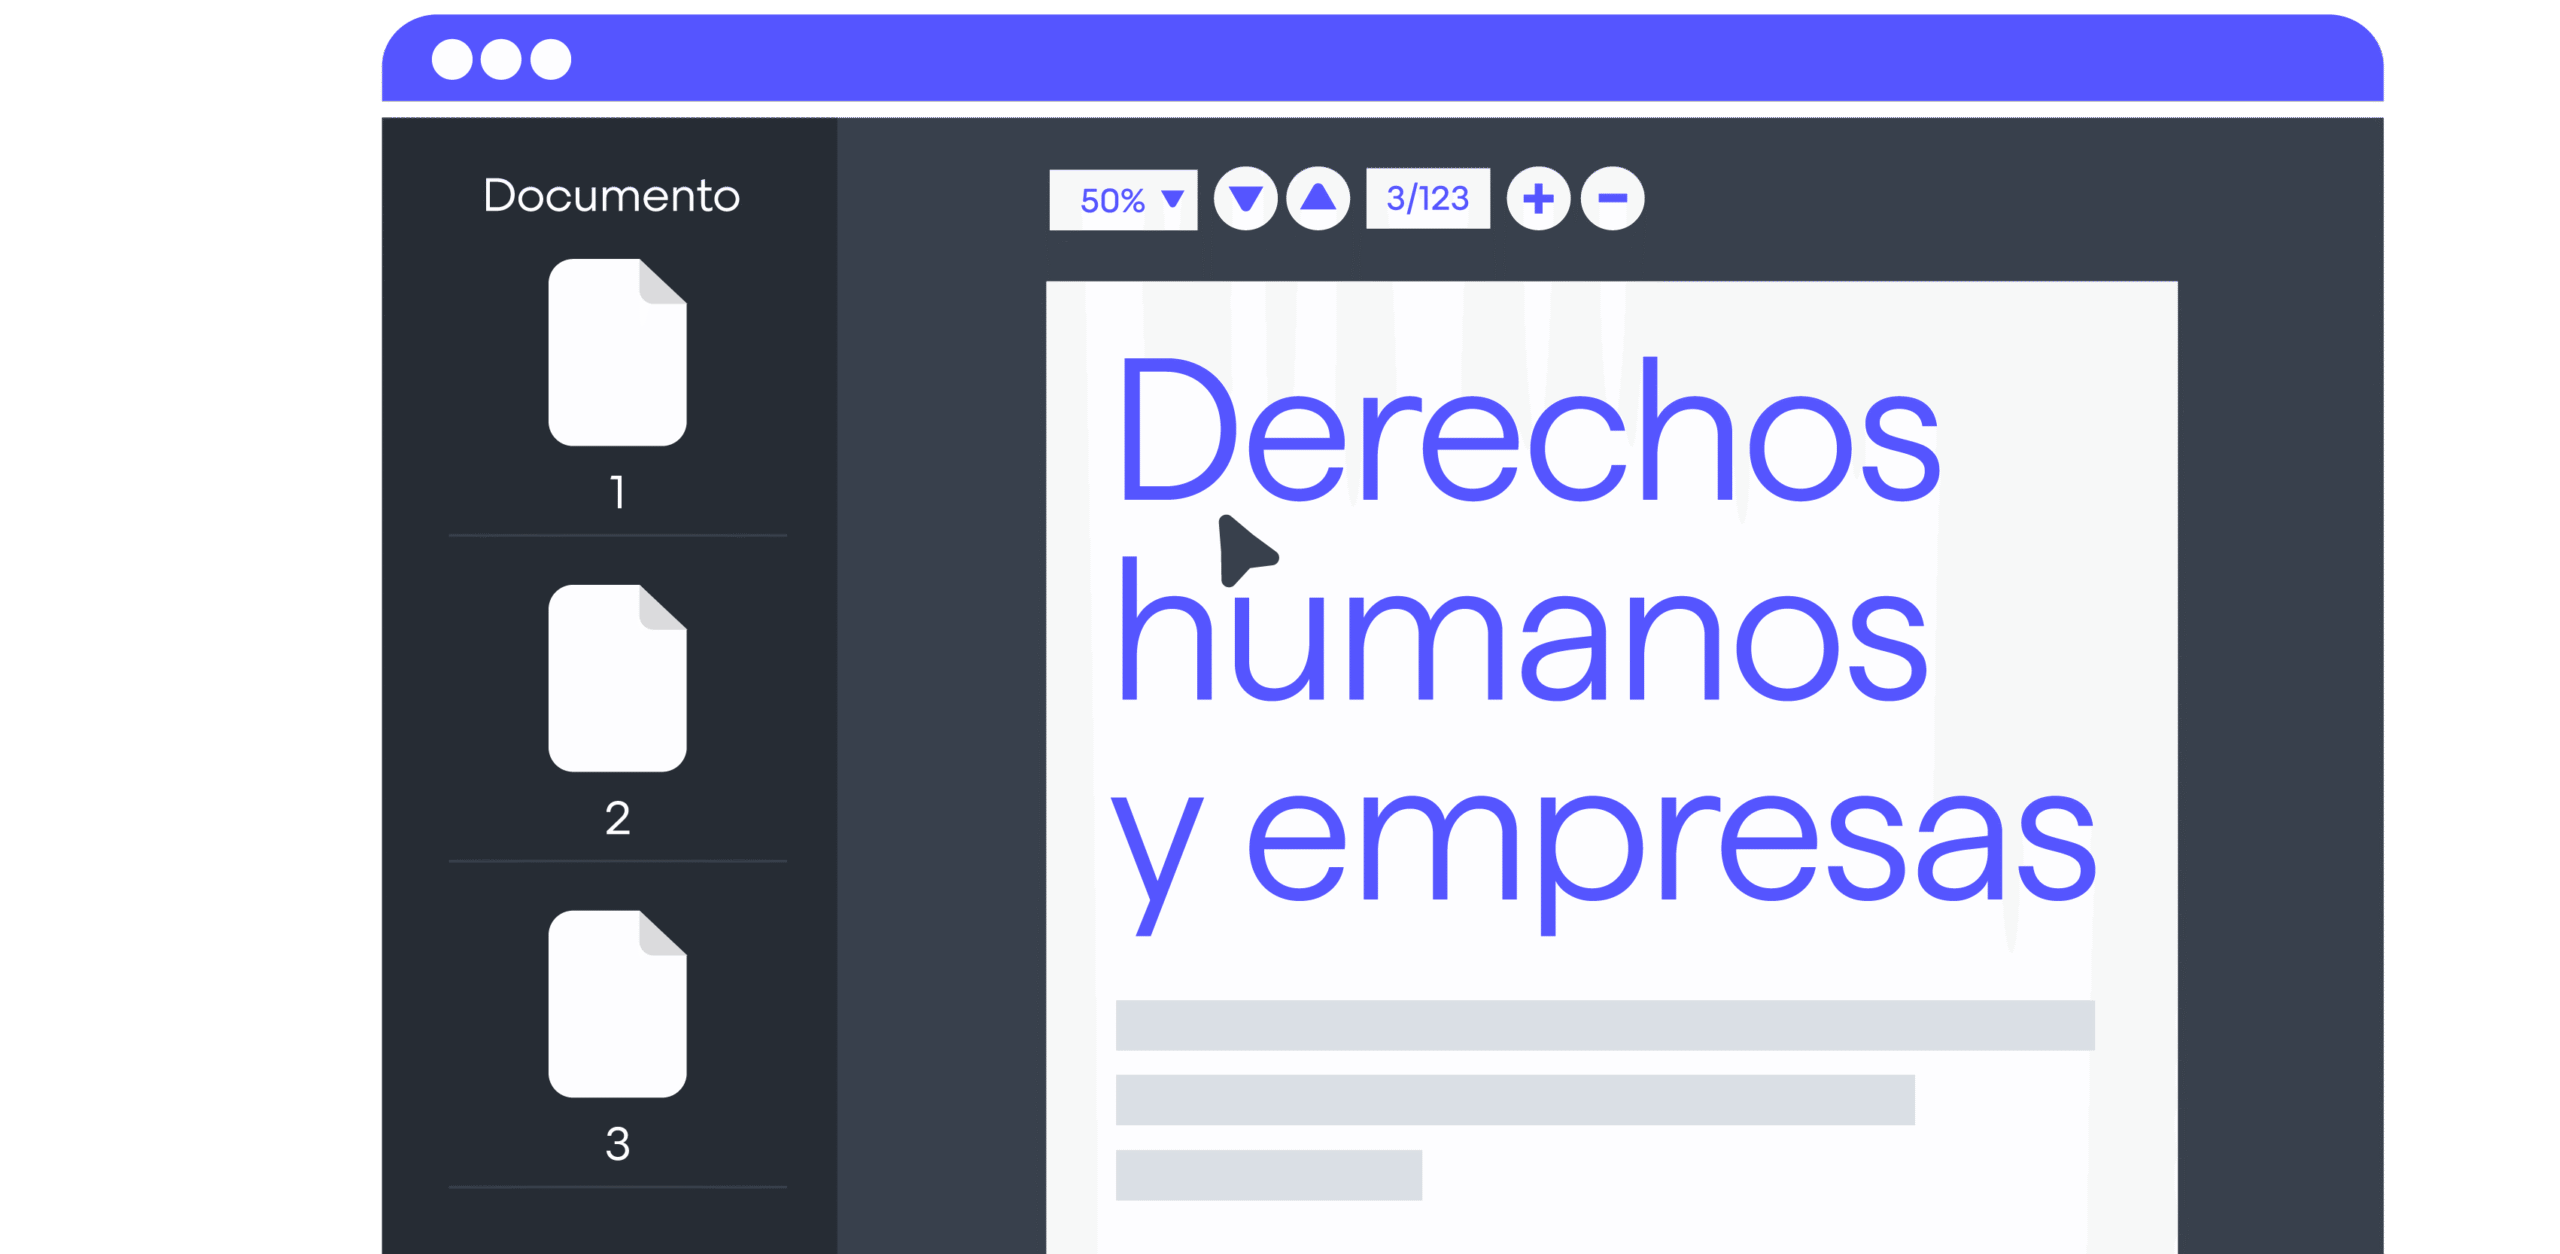
Task: Click the 3/123 page number field
Action: coord(1427,199)
